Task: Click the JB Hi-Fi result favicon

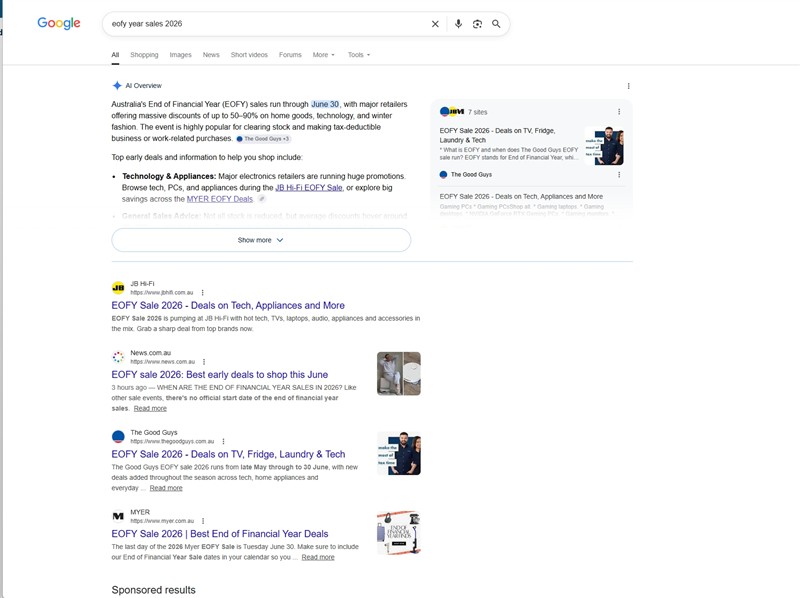Action: point(118,288)
